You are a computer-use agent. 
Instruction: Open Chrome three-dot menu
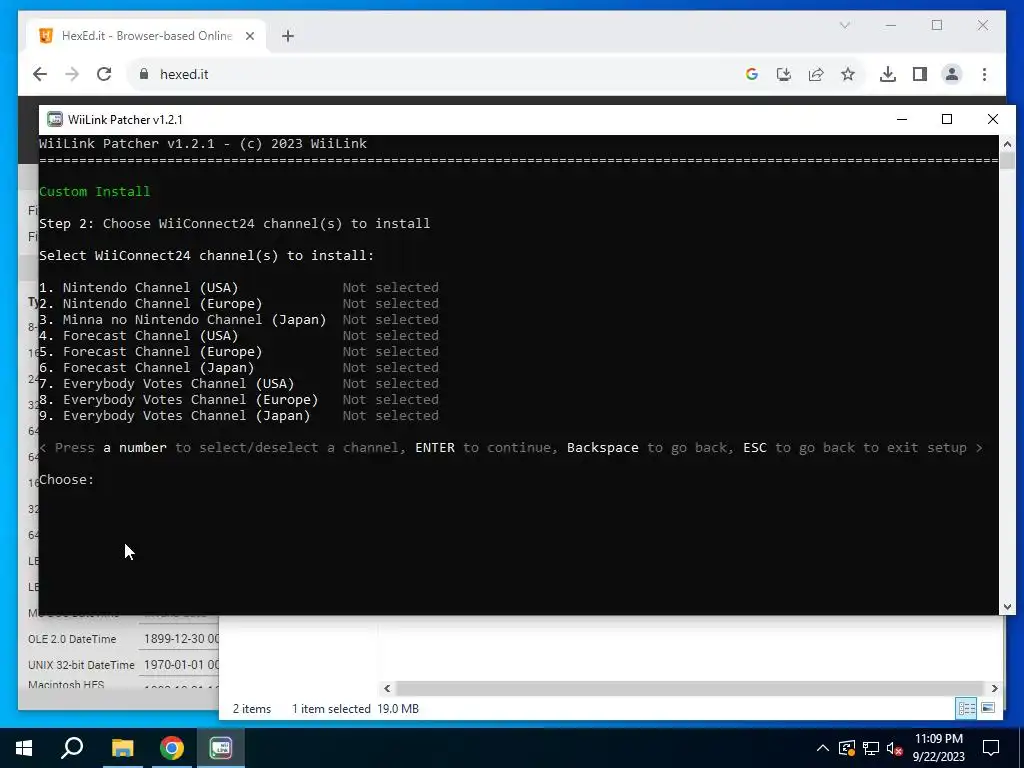coord(984,74)
